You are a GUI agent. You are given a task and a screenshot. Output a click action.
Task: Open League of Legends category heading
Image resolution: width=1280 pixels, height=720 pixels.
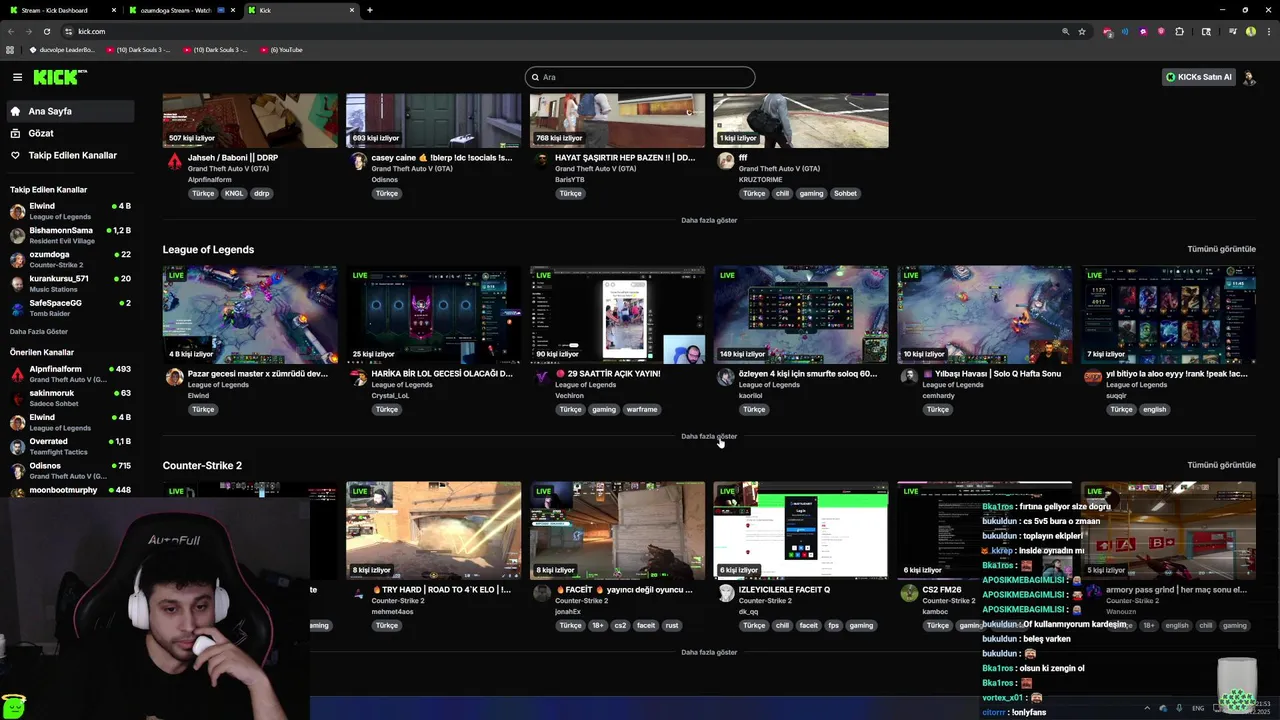coord(208,249)
